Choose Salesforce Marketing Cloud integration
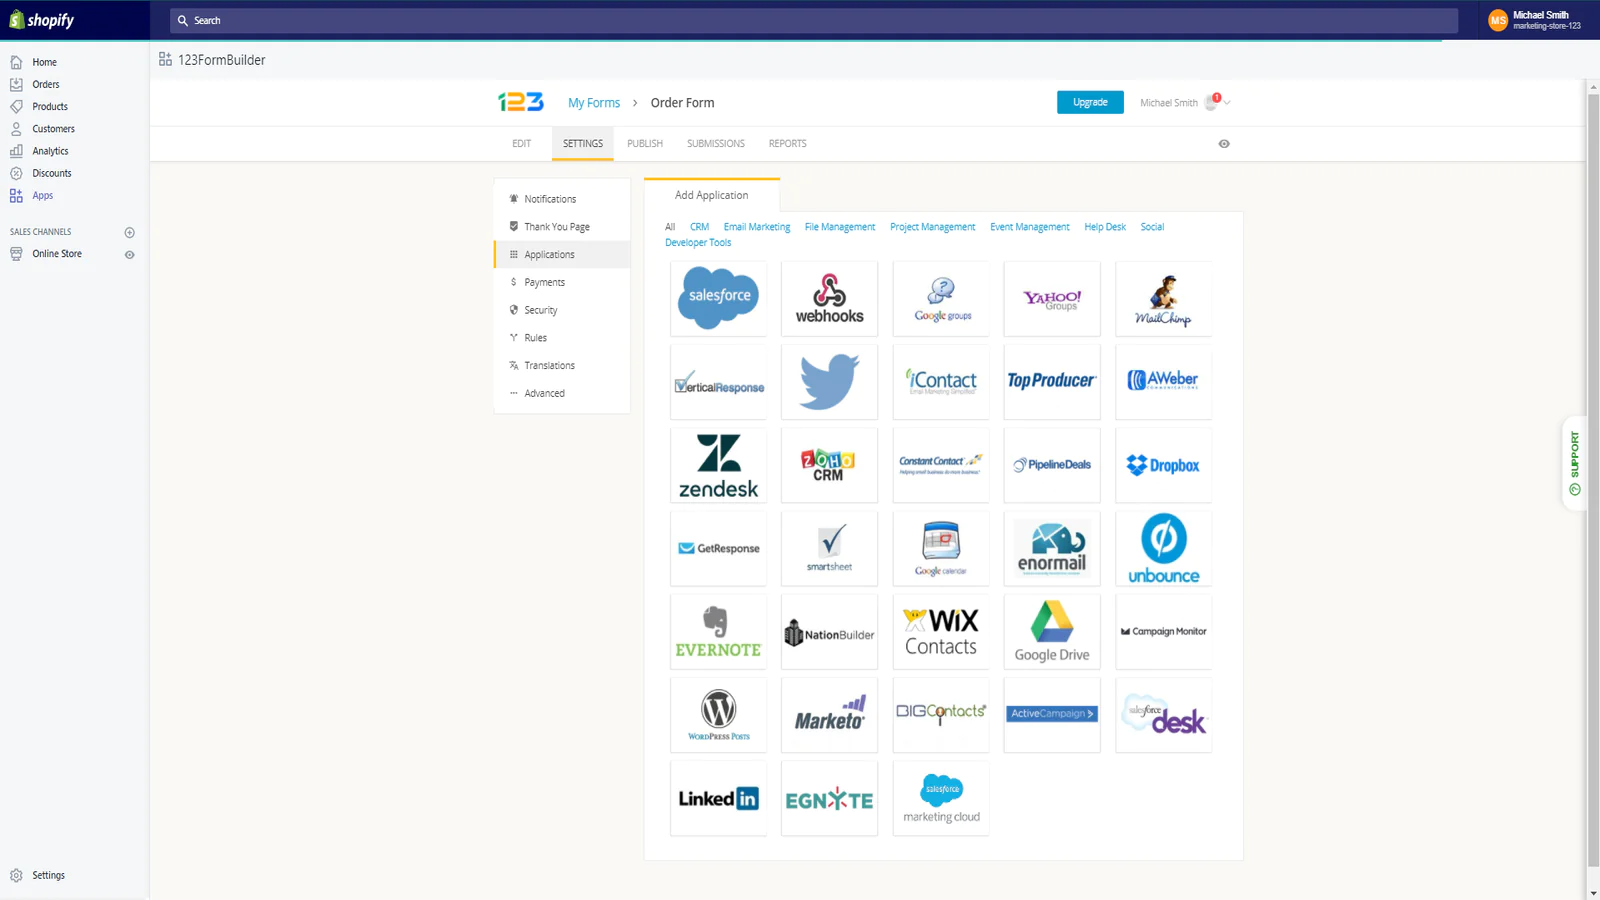 [941, 798]
